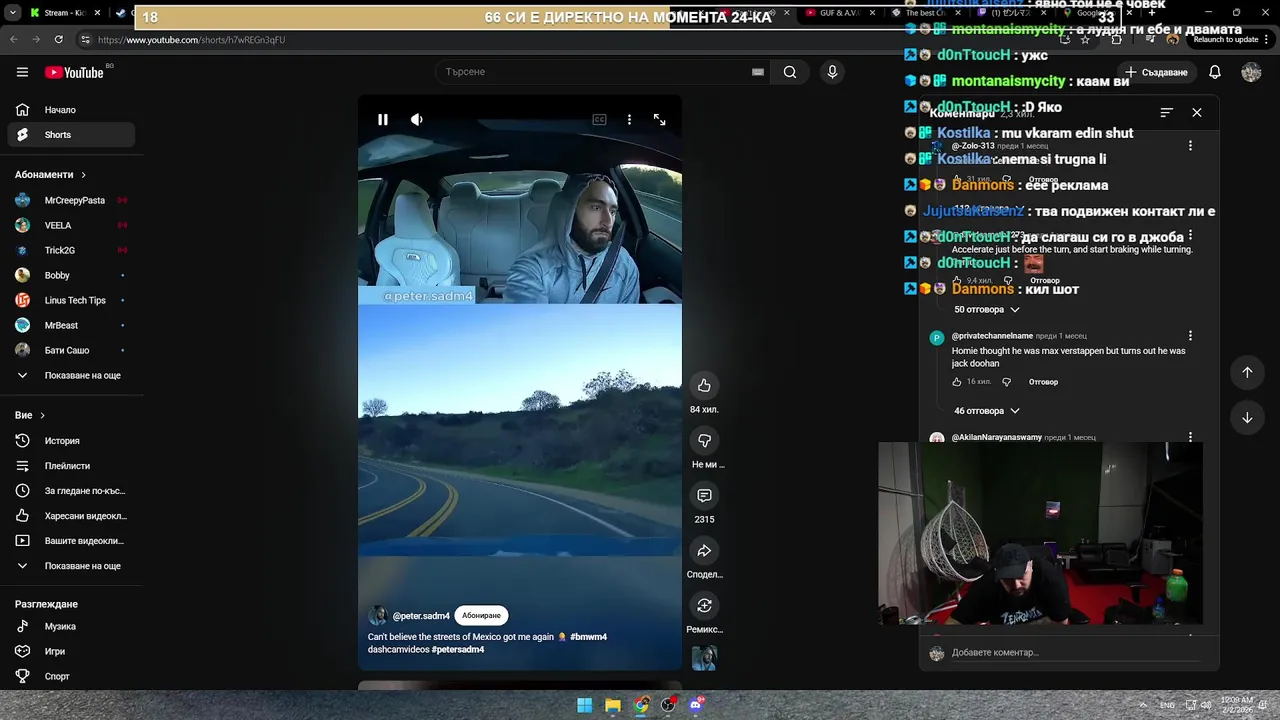Click the browser address bar URL
Screen dimensions: 1280x720
point(191,40)
